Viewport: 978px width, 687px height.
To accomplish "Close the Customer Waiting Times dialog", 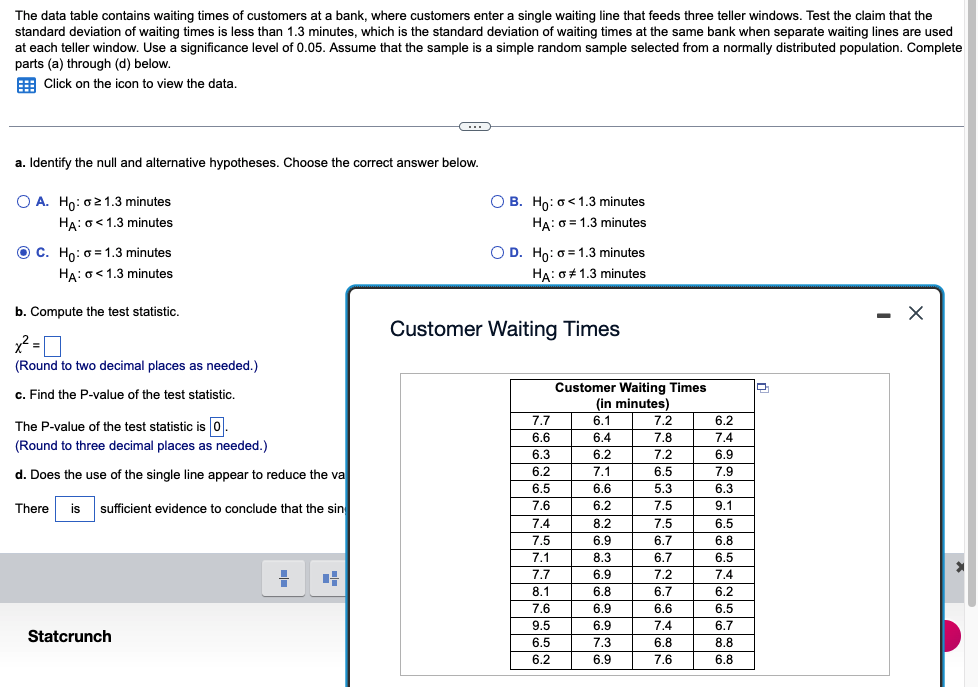I will click(x=915, y=311).
